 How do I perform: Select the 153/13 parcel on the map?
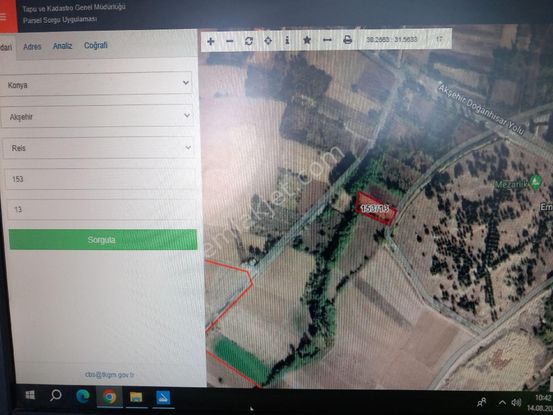pyautogui.click(x=376, y=209)
